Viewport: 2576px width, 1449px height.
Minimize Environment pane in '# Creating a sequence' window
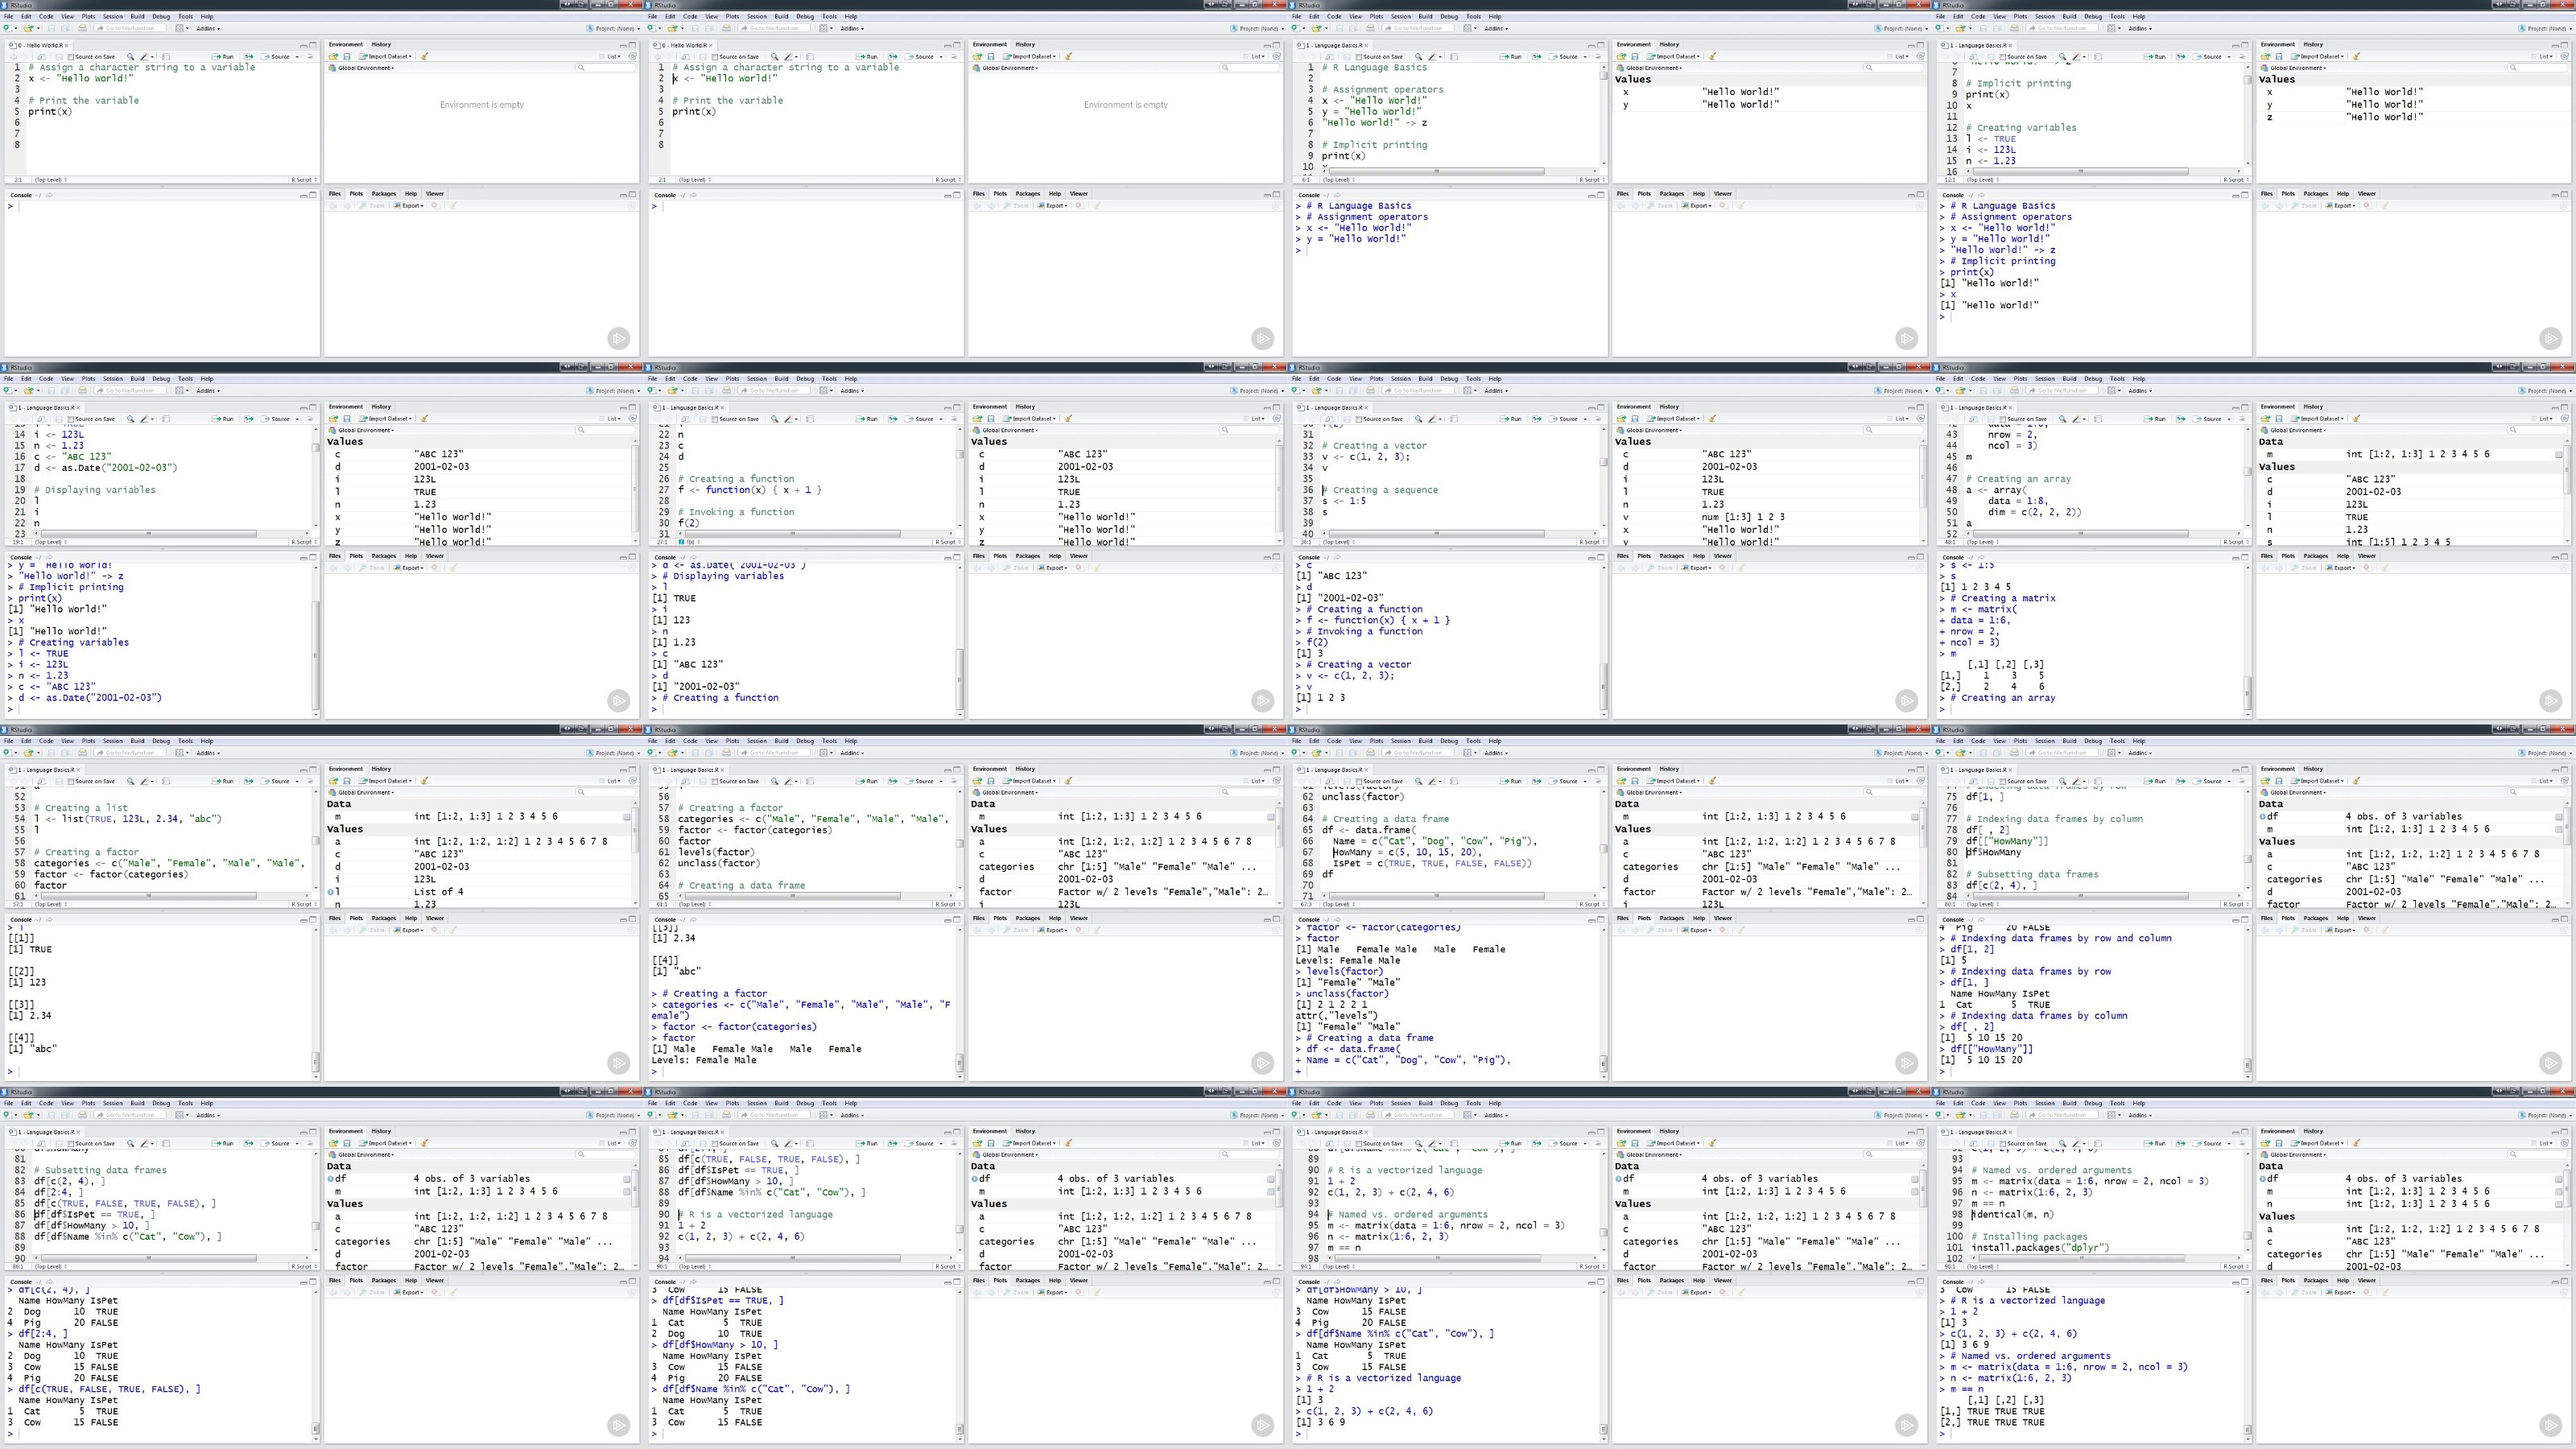click(x=1912, y=408)
